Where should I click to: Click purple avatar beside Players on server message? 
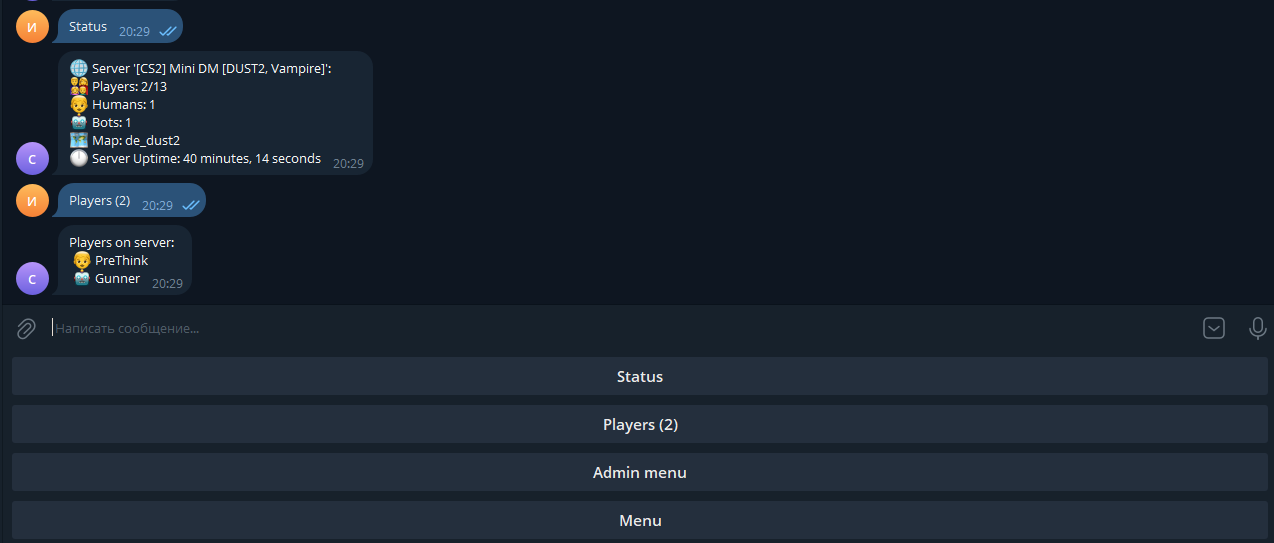click(x=32, y=278)
